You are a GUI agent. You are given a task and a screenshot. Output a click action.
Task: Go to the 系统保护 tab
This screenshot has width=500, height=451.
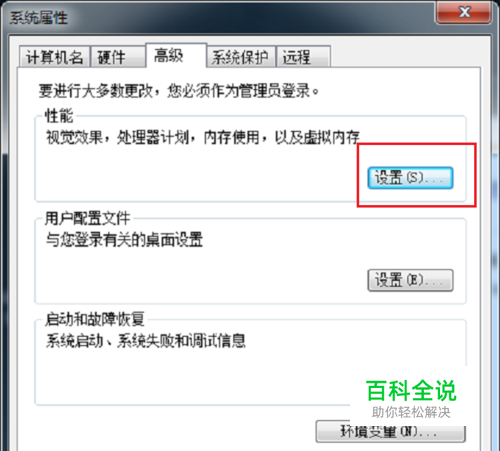(x=241, y=57)
